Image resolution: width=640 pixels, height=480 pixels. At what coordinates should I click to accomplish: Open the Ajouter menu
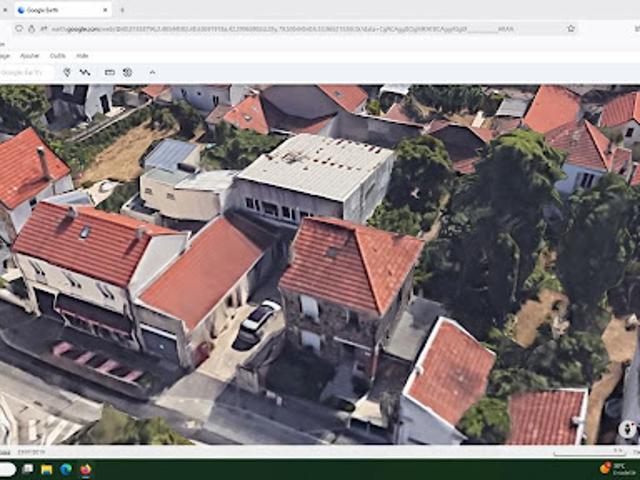30,56
